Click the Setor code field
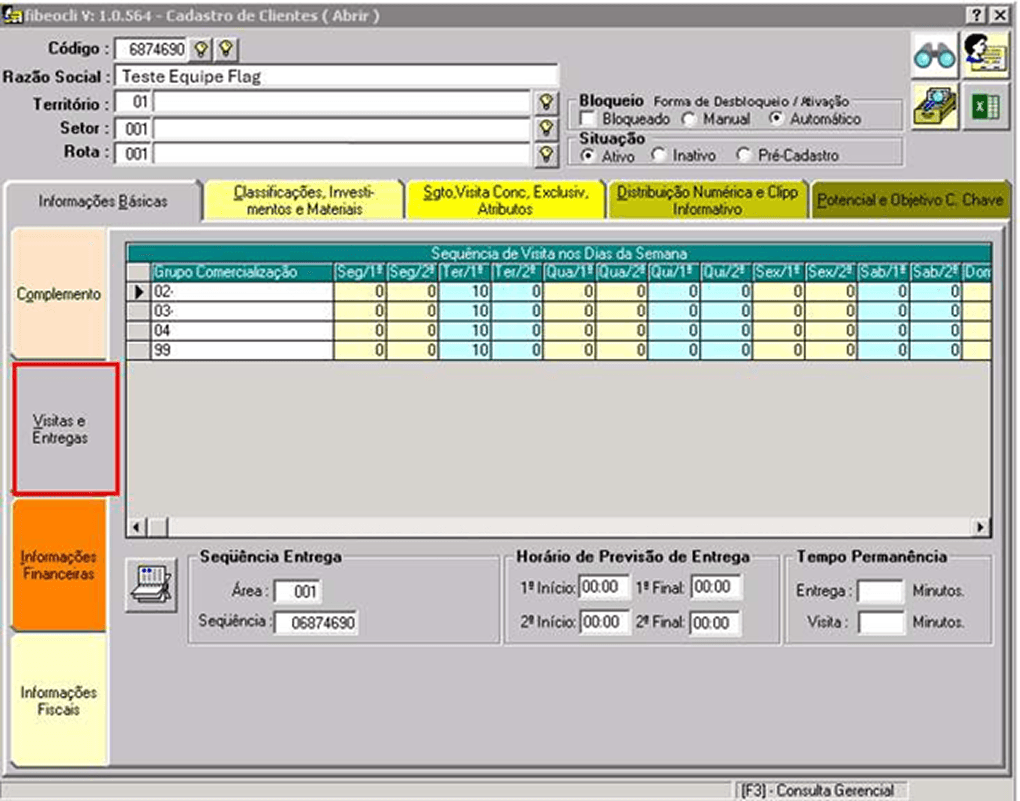The image size is (1020, 801). (x=133, y=128)
